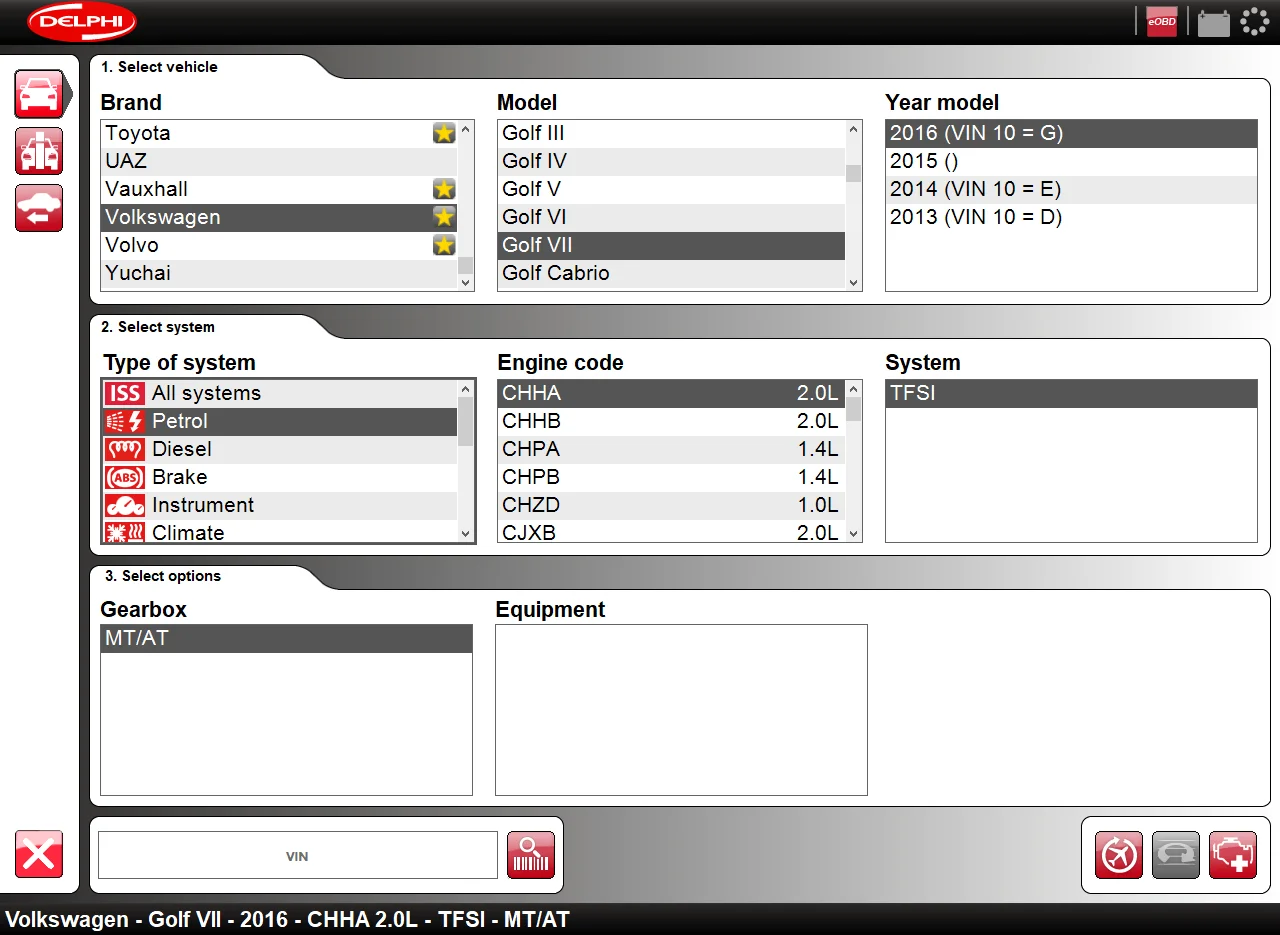Choose Petrol system type
This screenshot has width=1280, height=935.
(280, 421)
